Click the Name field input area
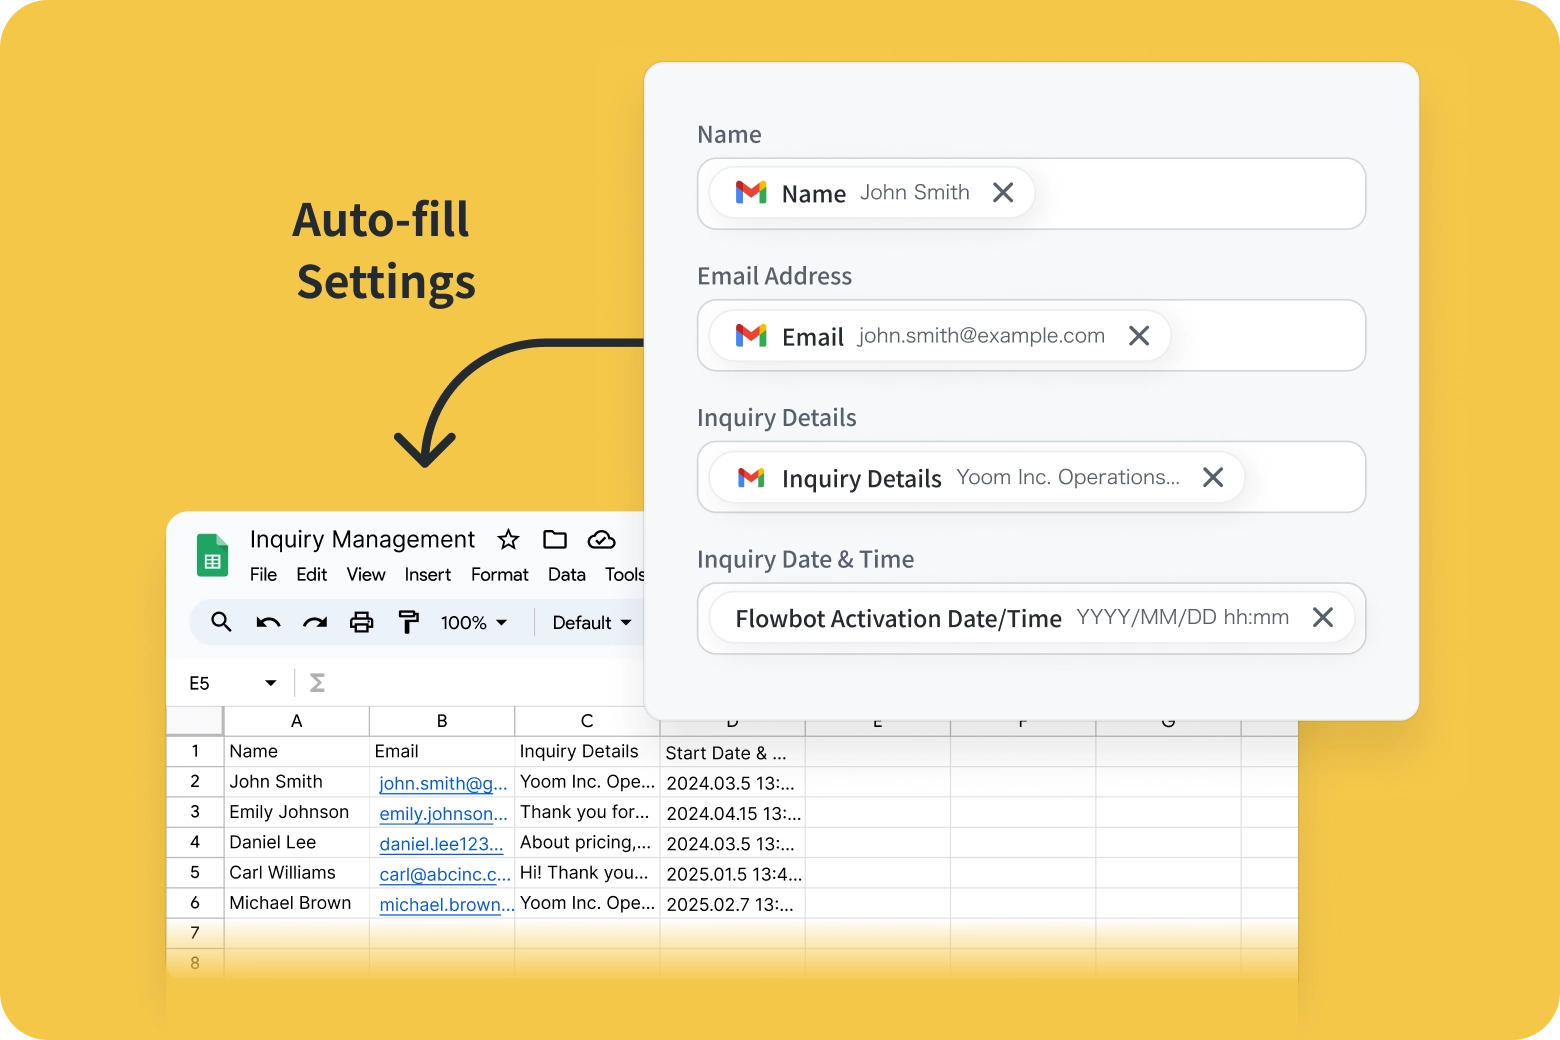Viewport: 1560px width, 1040px height. tap(1200, 194)
